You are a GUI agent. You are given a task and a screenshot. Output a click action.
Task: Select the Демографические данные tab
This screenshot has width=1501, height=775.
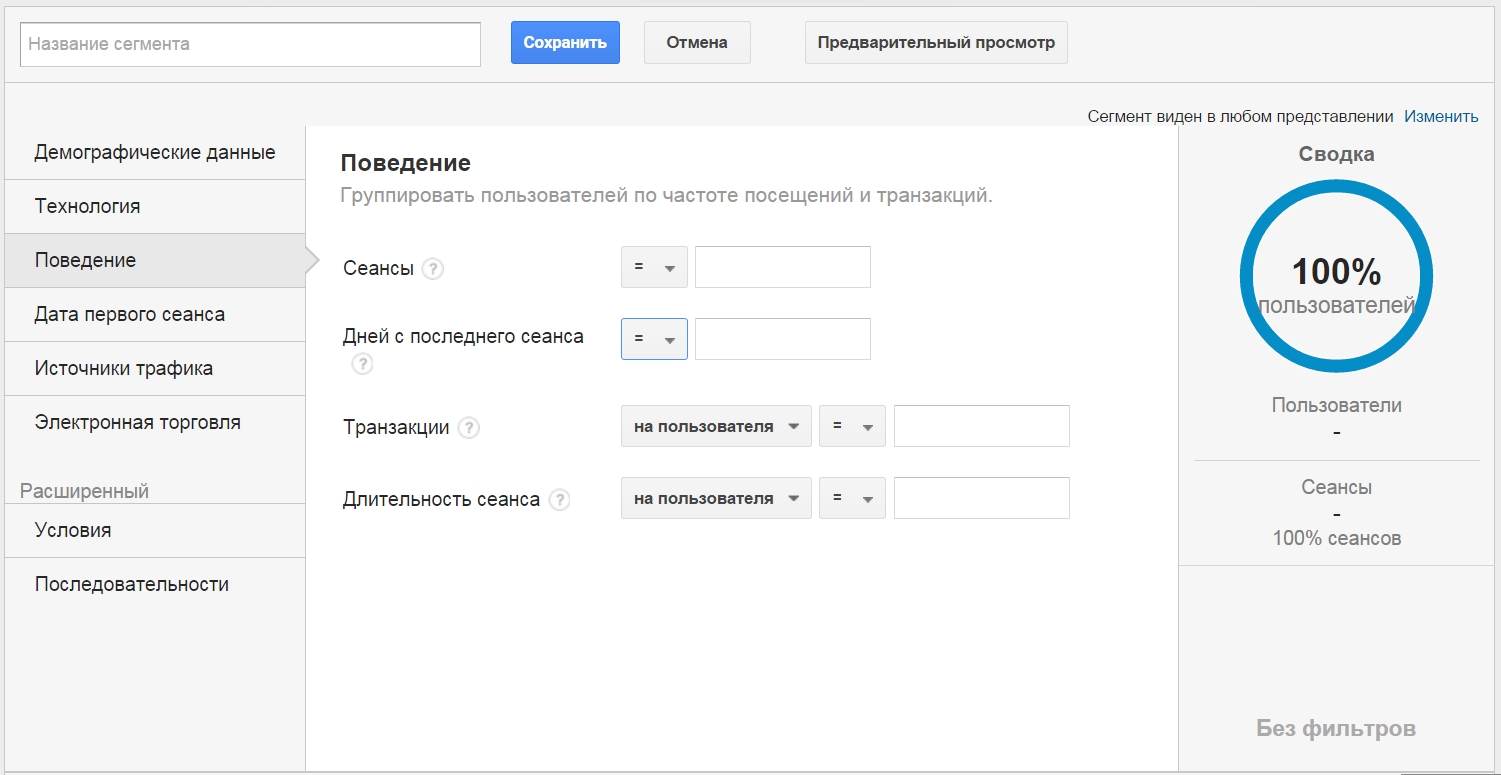(155, 153)
